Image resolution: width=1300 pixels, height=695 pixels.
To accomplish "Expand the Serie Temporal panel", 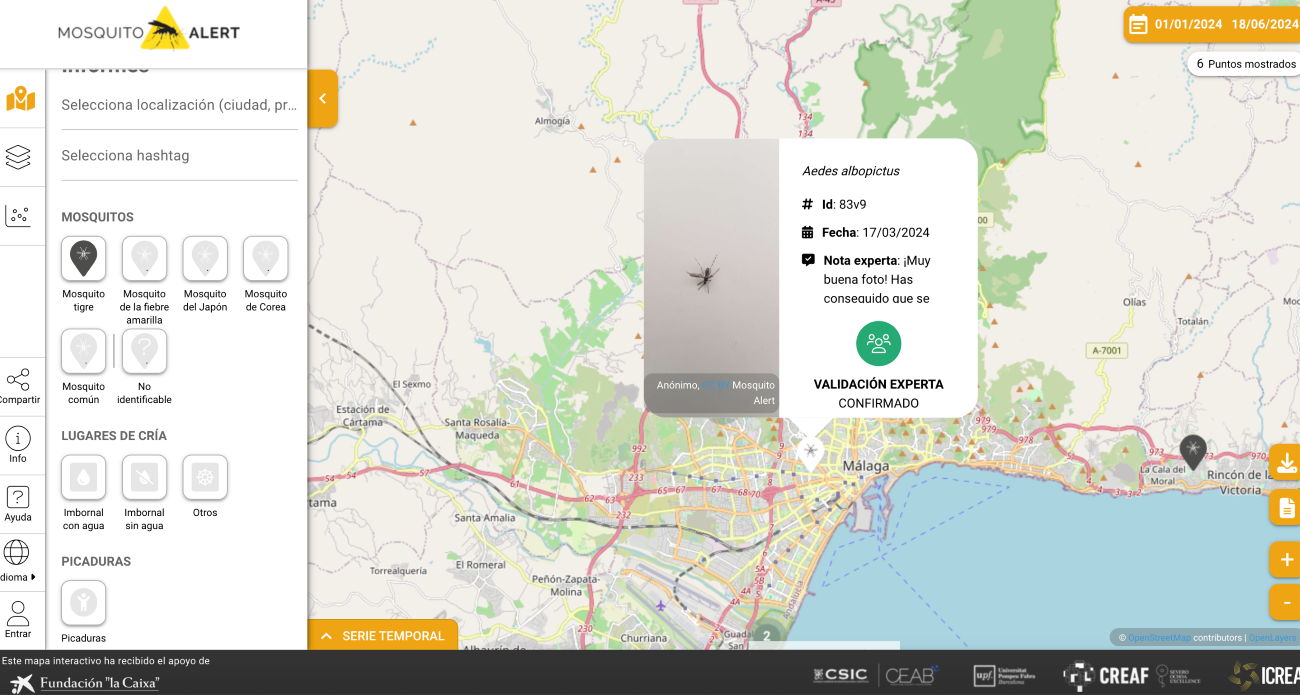I will (x=382, y=636).
